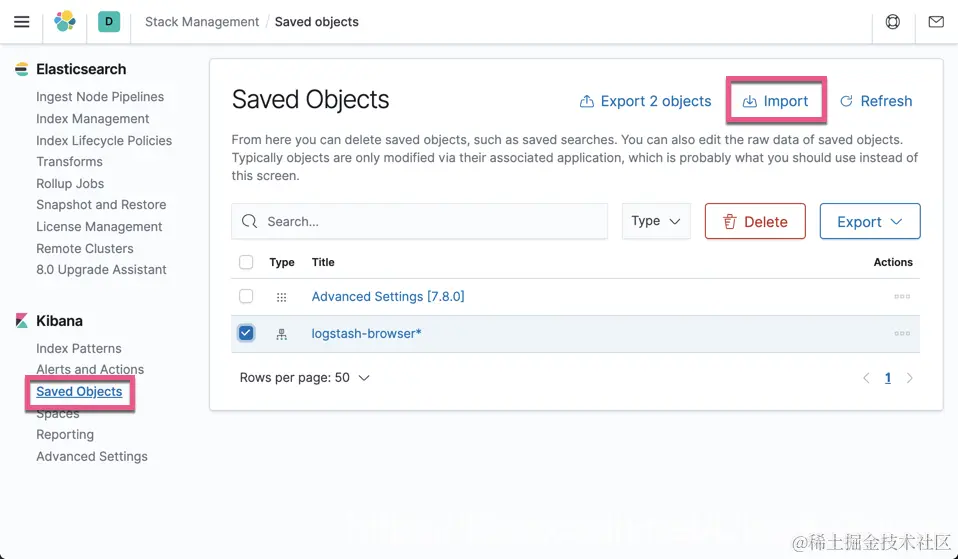958x559 pixels.
Task: Open the help lifebuoy icon
Action: point(893,22)
